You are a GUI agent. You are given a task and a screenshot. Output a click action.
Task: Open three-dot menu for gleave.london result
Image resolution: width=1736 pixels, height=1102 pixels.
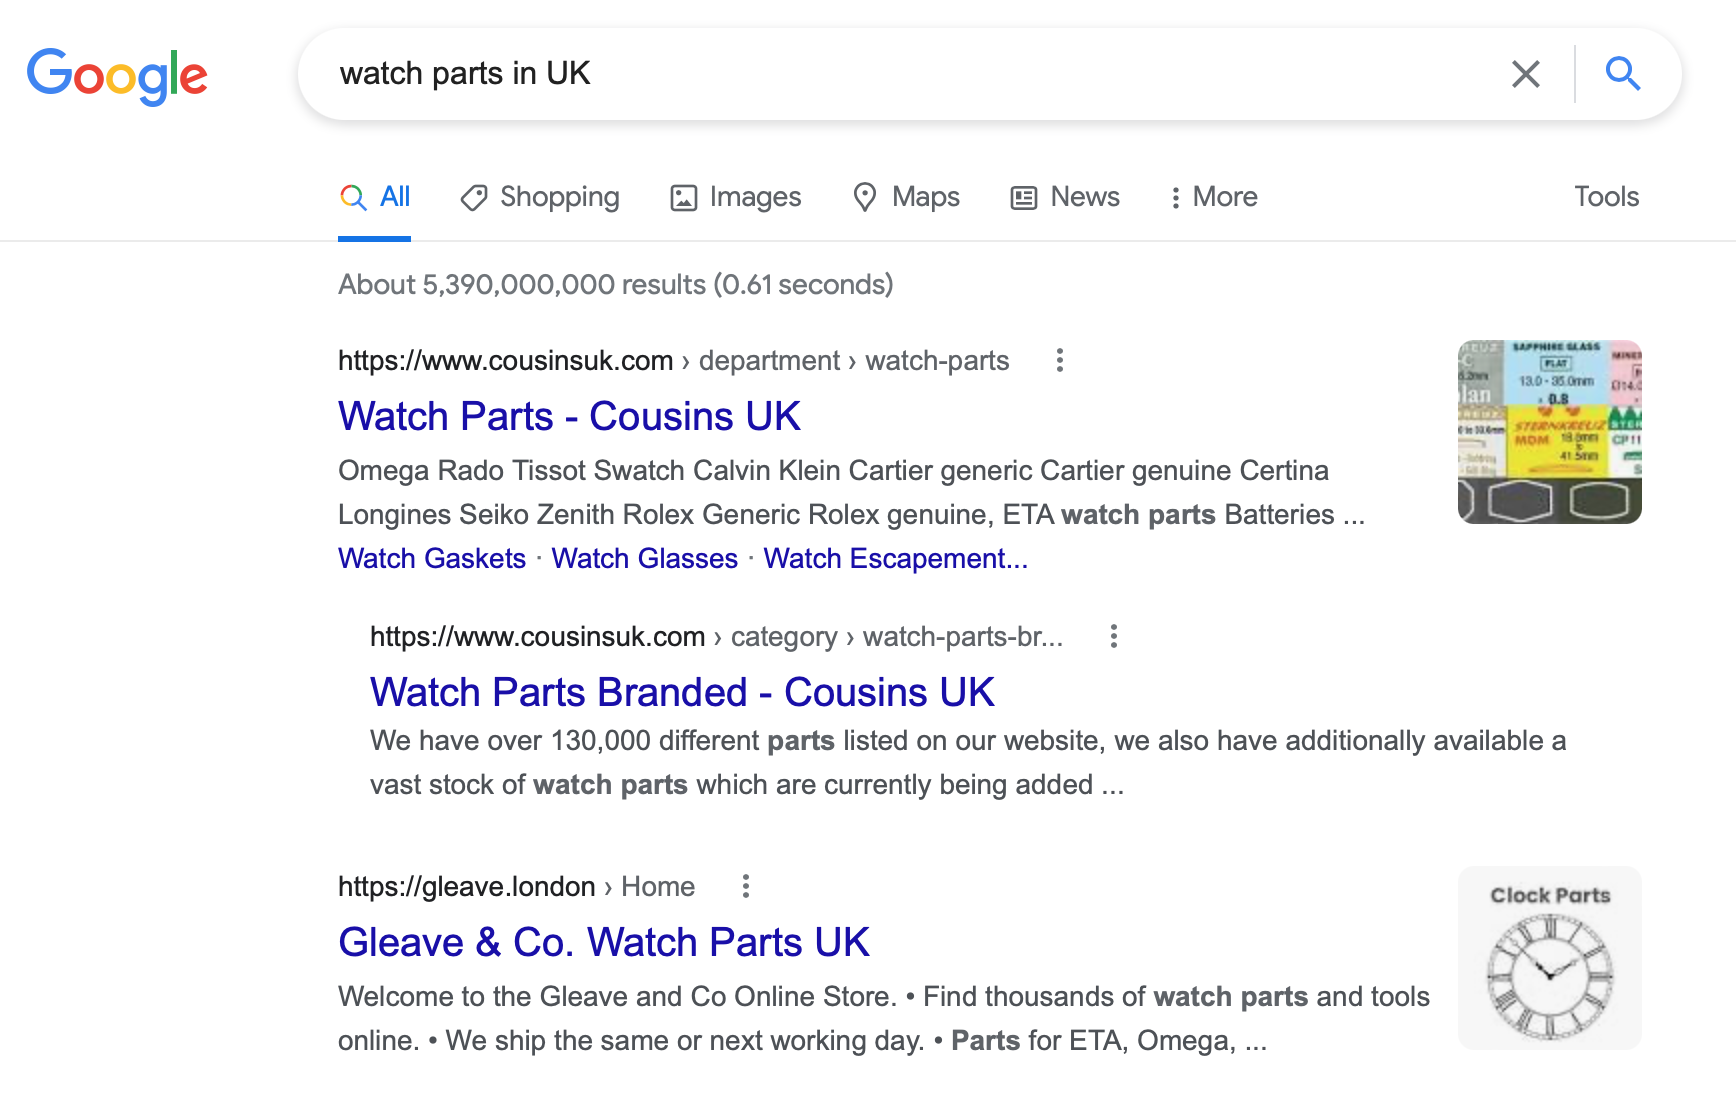pyautogui.click(x=745, y=886)
